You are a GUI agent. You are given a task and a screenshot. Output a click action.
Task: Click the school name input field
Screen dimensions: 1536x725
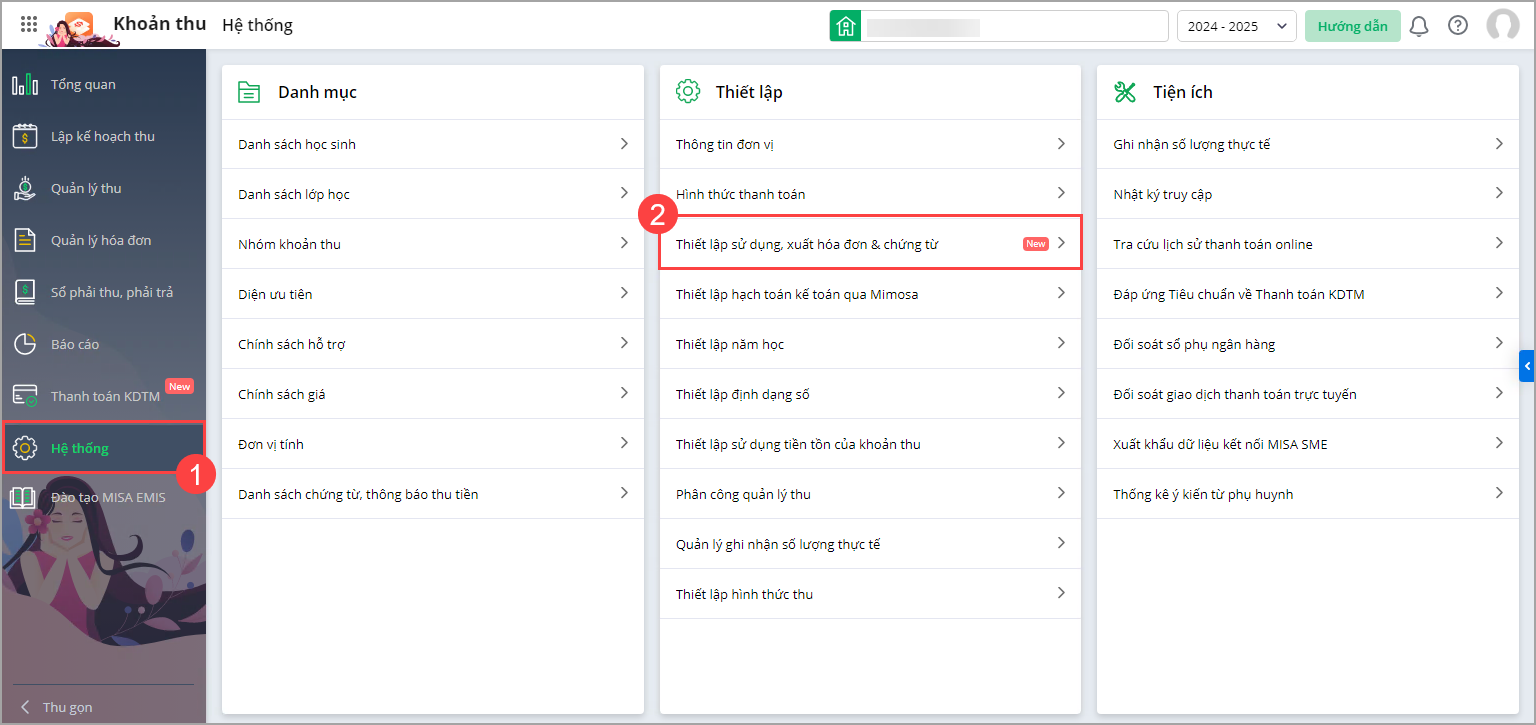1014,26
